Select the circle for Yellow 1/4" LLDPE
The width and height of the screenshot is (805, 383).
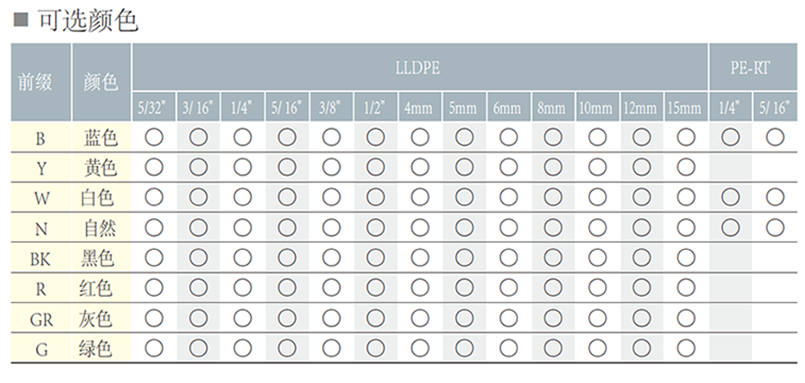click(243, 167)
